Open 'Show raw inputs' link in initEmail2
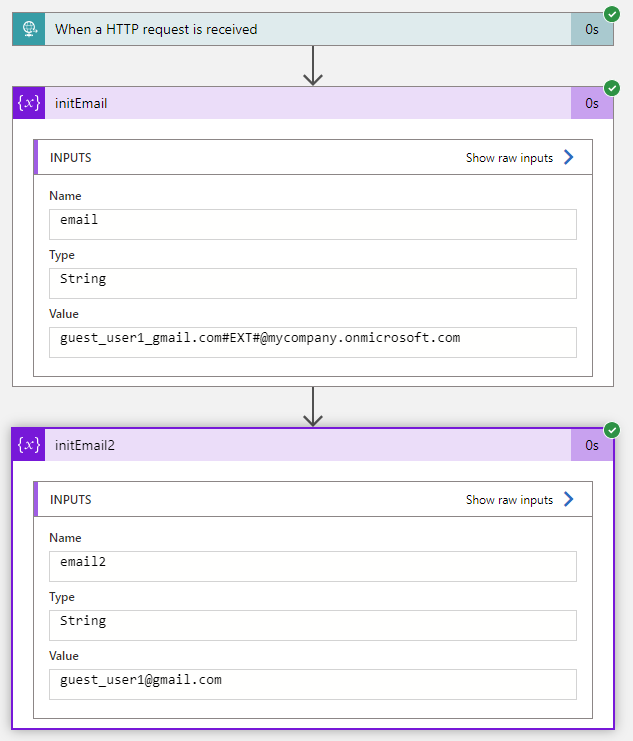Viewport: 633px width, 741px height. (x=509, y=500)
